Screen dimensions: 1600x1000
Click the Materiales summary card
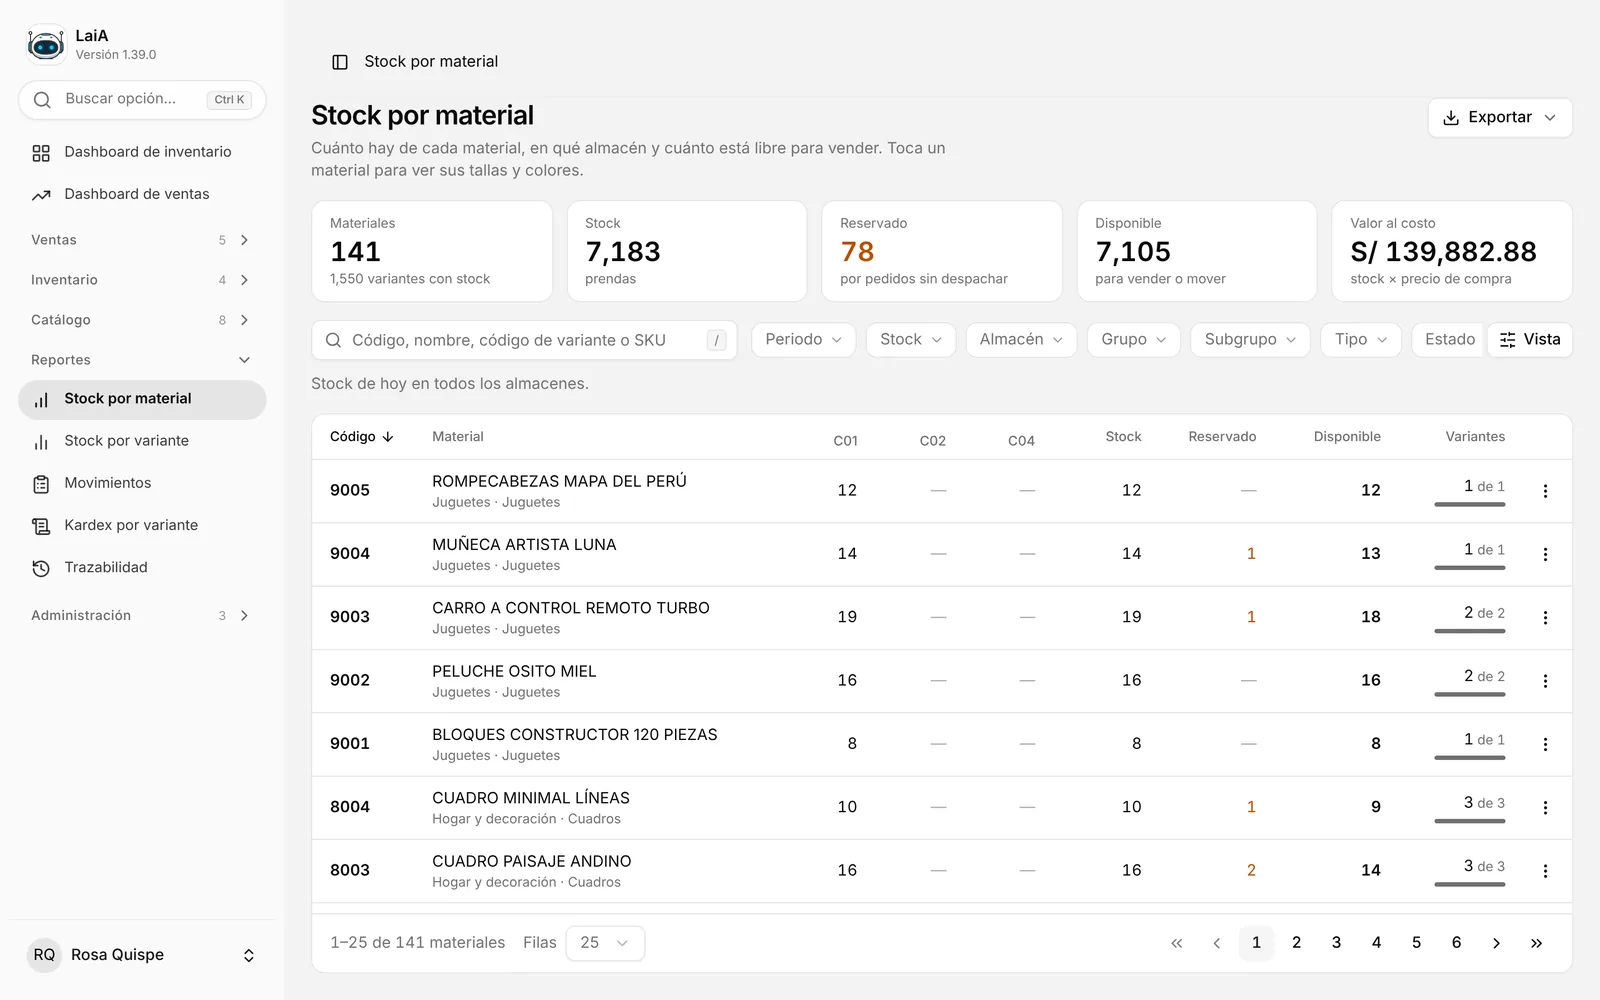tap(432, 251)
